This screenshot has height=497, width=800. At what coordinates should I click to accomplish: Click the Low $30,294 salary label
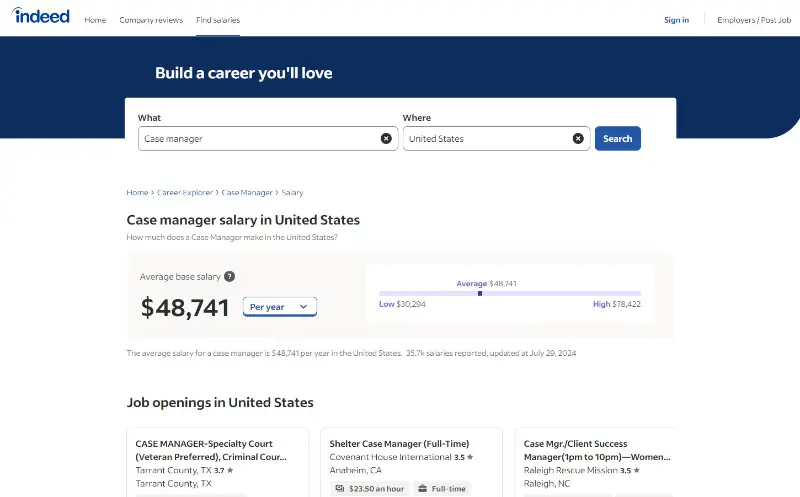(x=402, y=304)
